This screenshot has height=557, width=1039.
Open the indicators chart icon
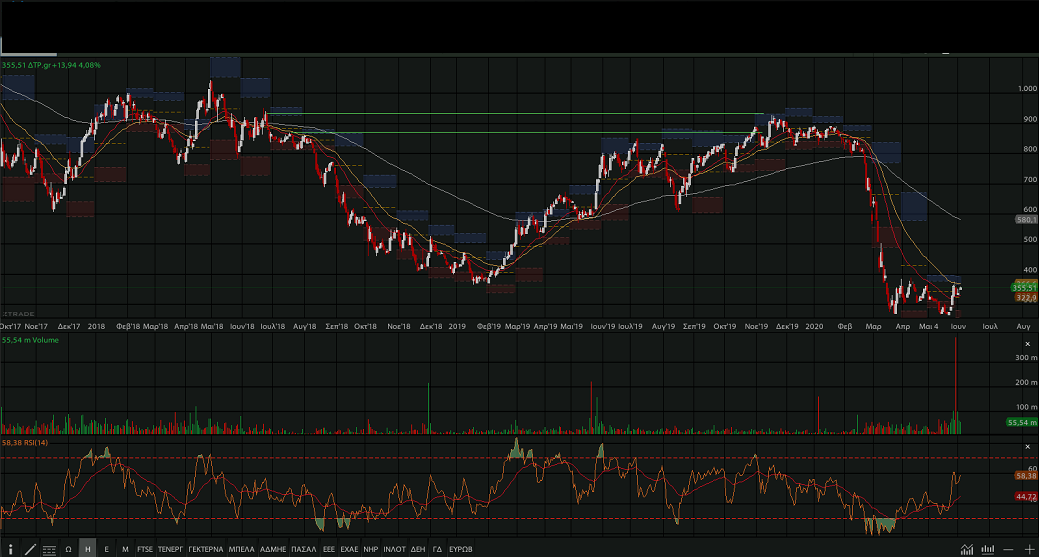click(967, 549)
